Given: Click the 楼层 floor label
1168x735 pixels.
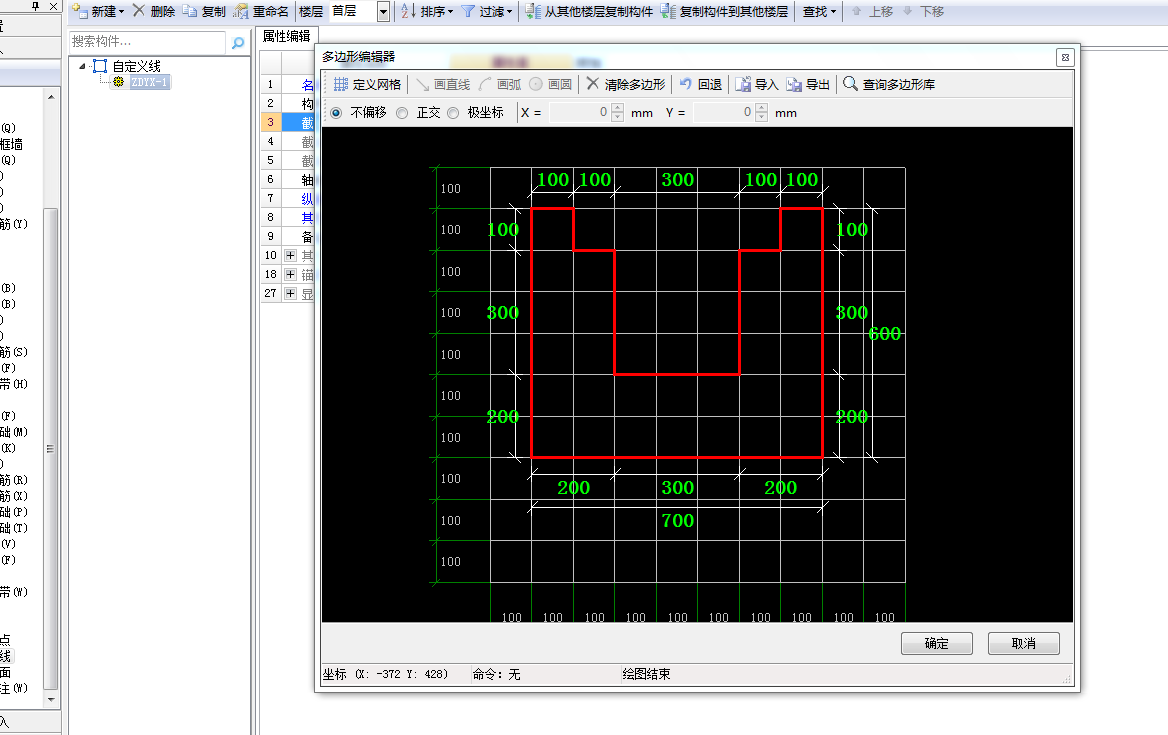Looking at the screenshot, I should click(x=311, y=11).
